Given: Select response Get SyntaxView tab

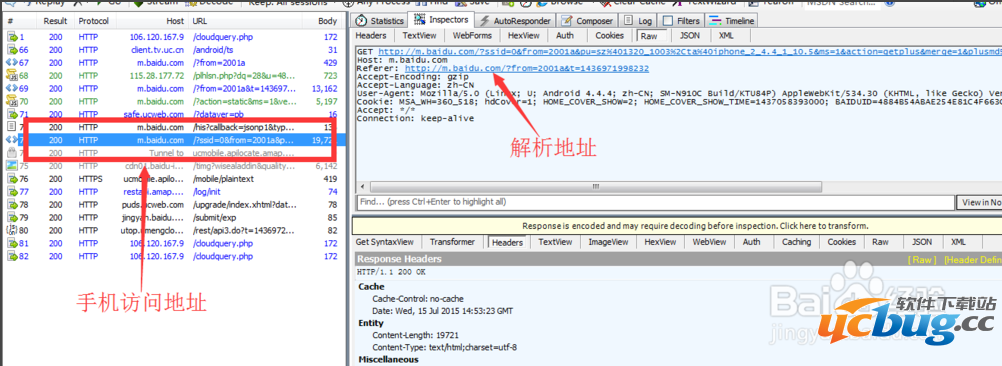Looking at the screenshot, I should 385,242.
